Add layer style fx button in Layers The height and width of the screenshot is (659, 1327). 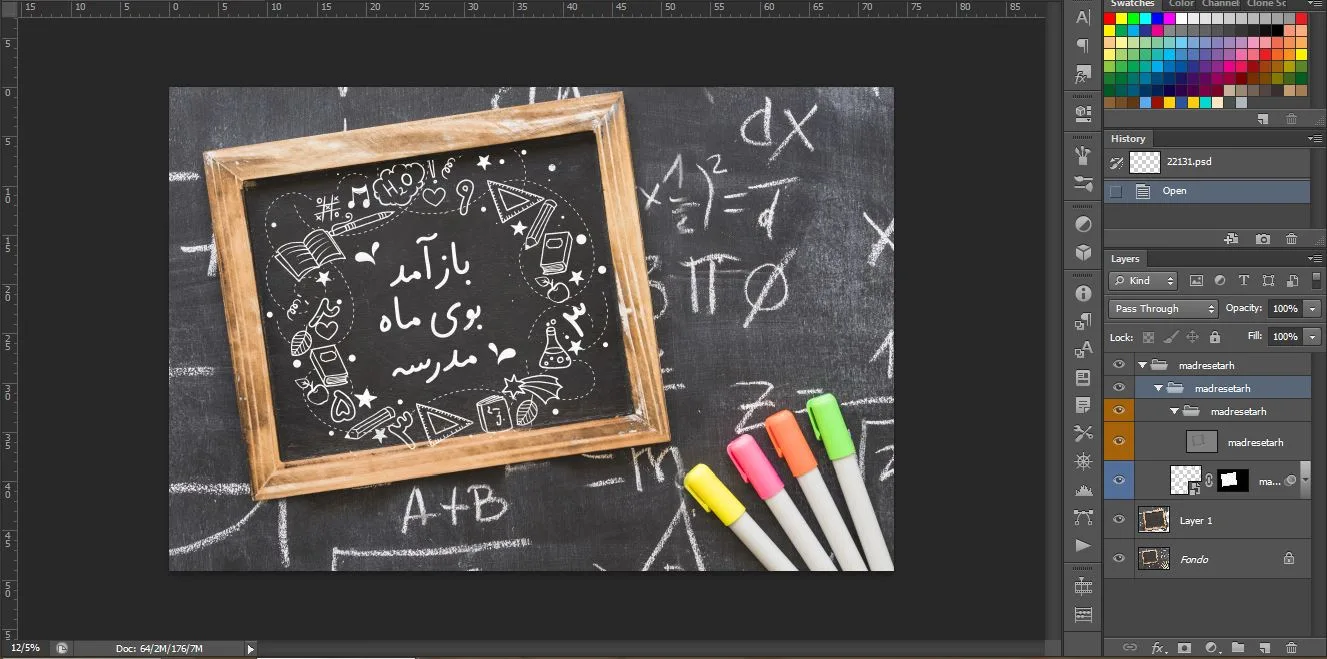(1157, 648)
